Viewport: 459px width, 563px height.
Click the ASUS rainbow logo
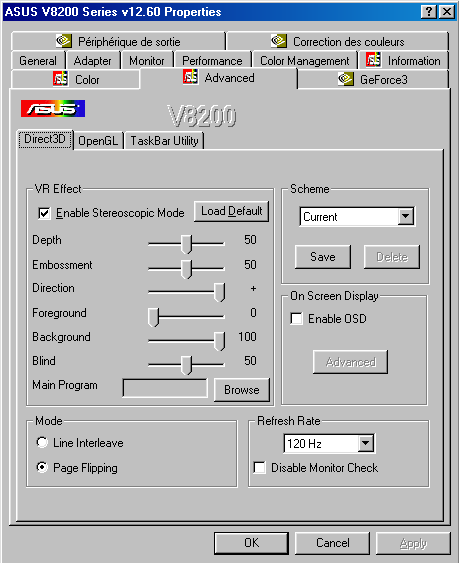click(53, 108)
